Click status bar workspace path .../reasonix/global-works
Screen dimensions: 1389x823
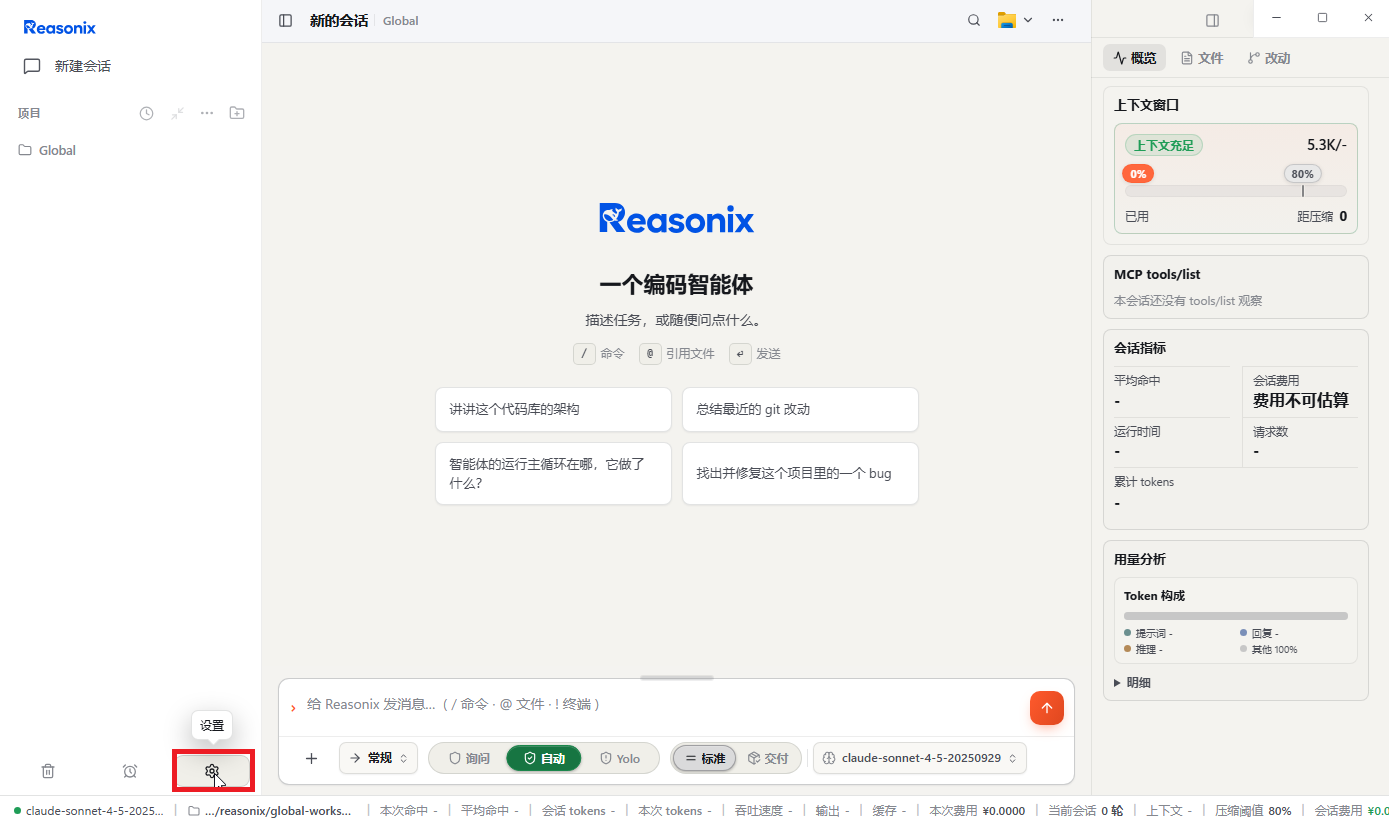(x=270, y=811)
